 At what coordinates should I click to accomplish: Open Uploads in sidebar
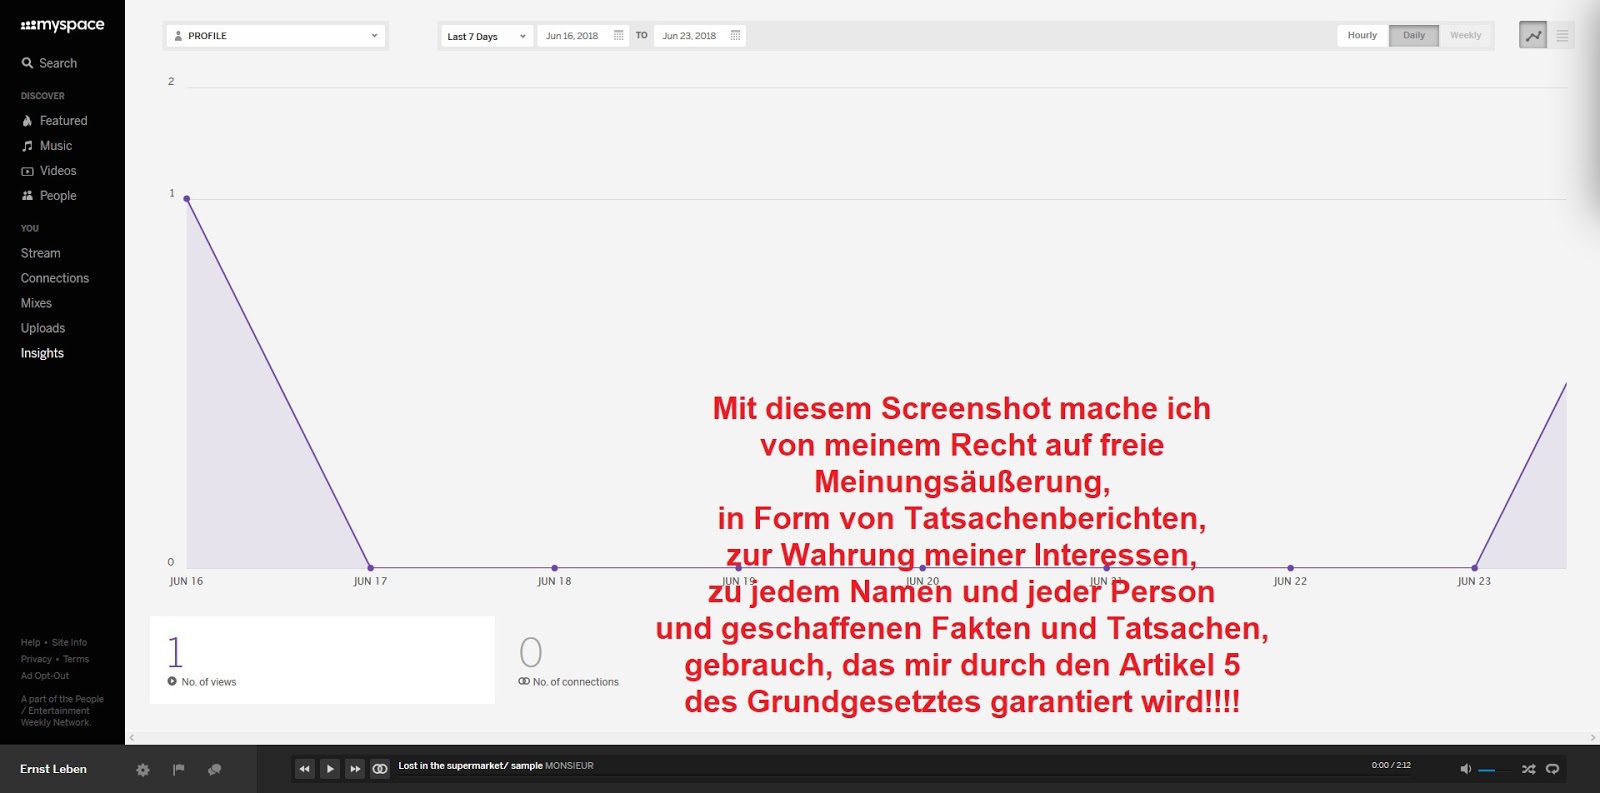tap(43, 328)
